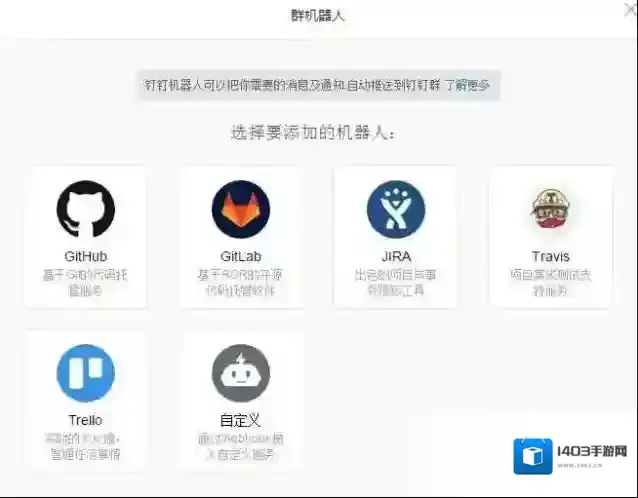Click the description under GitLab
This screenshot has width=638, height=498.
point(240,282)
